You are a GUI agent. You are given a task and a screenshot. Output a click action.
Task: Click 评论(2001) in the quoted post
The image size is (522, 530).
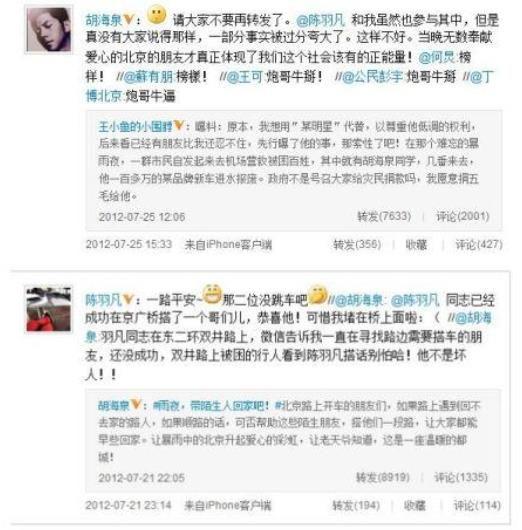click(x=462, y=216)
